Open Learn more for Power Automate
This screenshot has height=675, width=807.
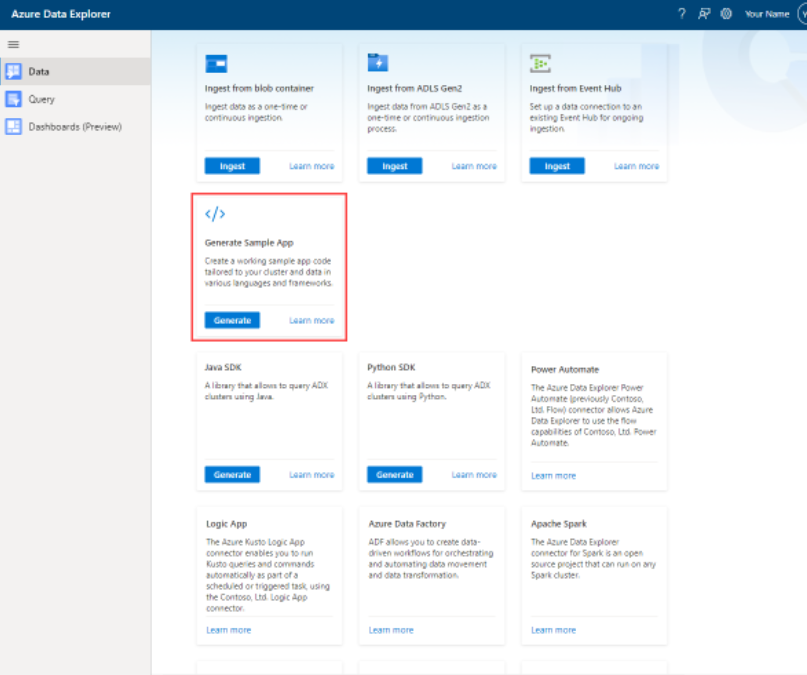(553, 476)
